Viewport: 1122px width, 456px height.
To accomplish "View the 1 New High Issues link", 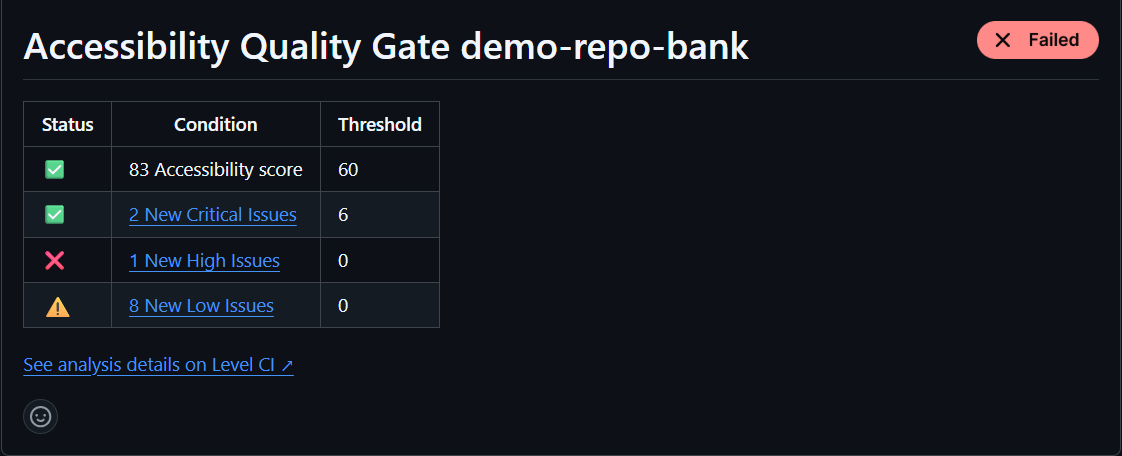I will coord(204,261).
